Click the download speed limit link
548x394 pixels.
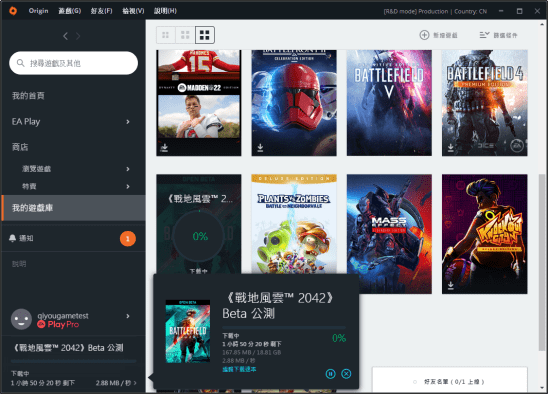(x=239, y=369)
